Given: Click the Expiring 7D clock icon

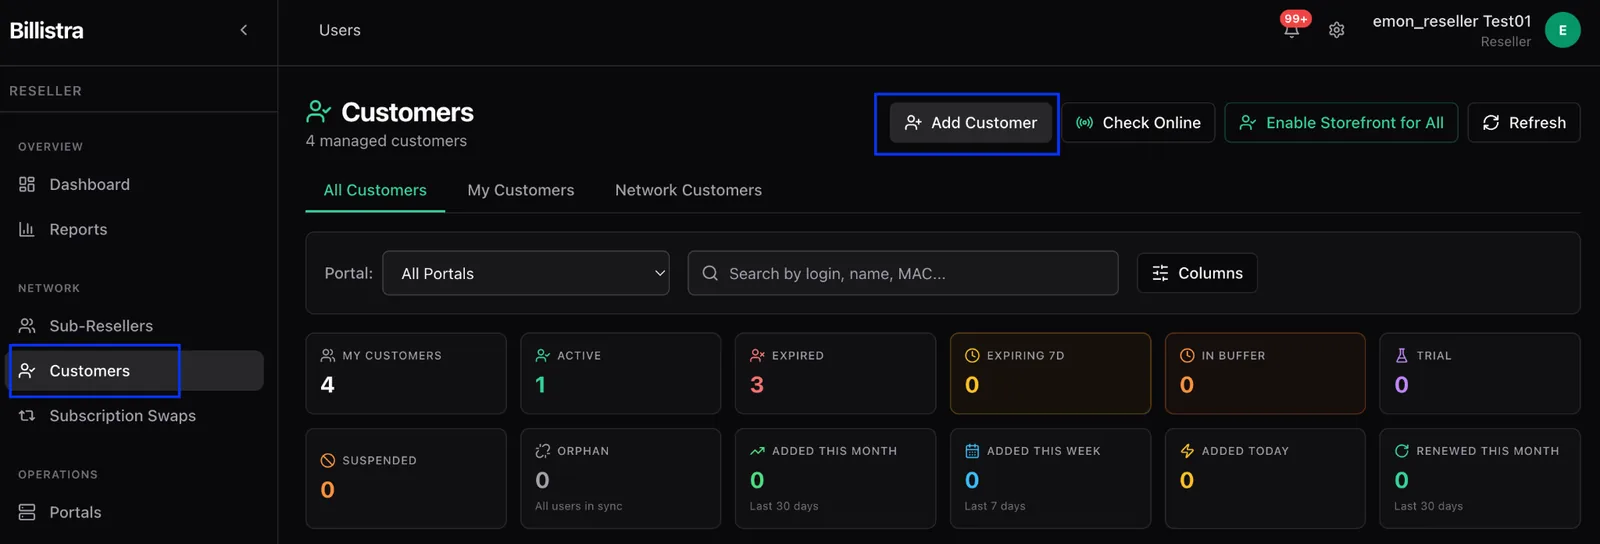Looking at the screenshot, I should 972,355.
